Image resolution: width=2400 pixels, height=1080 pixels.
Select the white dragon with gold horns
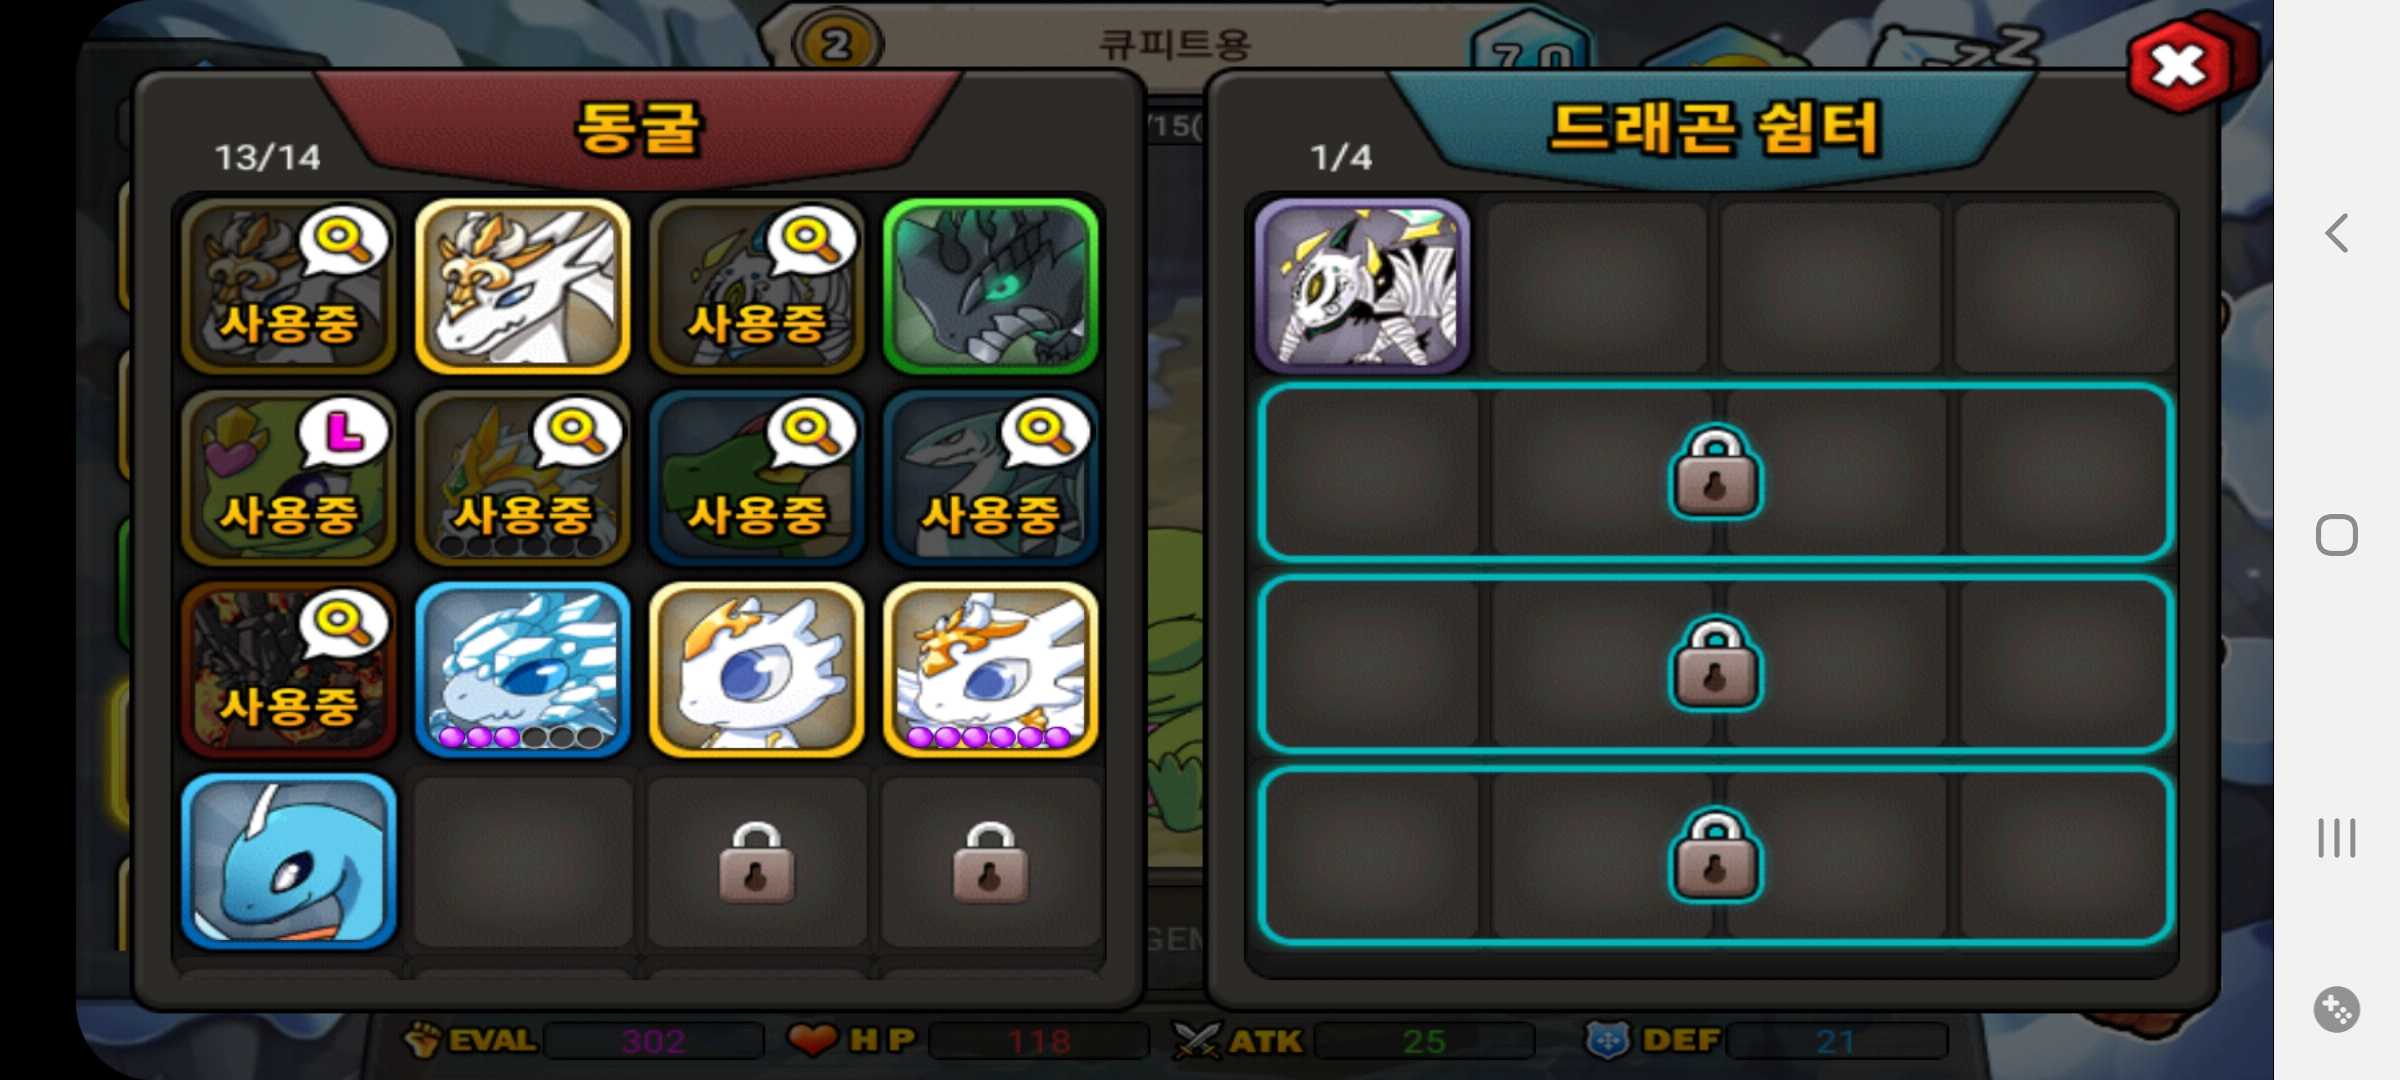tap(522, 286)
